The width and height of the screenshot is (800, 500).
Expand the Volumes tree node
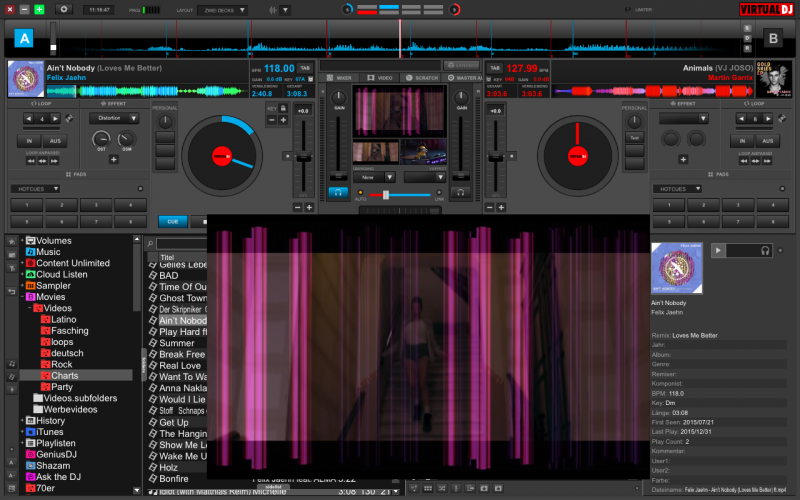click(x=22, y=240)
